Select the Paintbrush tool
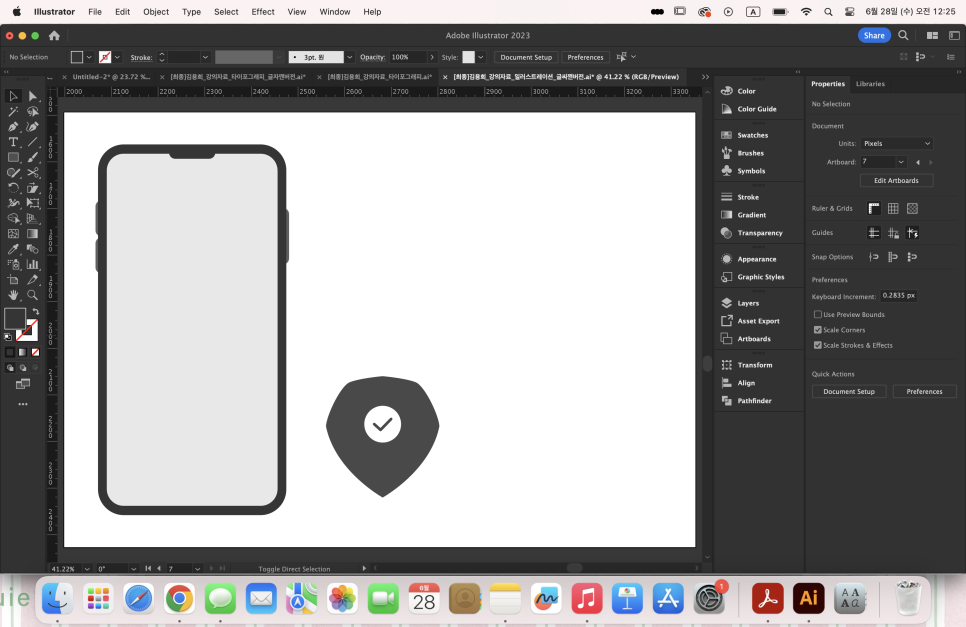The image size is (966, 627). point(33,158)
